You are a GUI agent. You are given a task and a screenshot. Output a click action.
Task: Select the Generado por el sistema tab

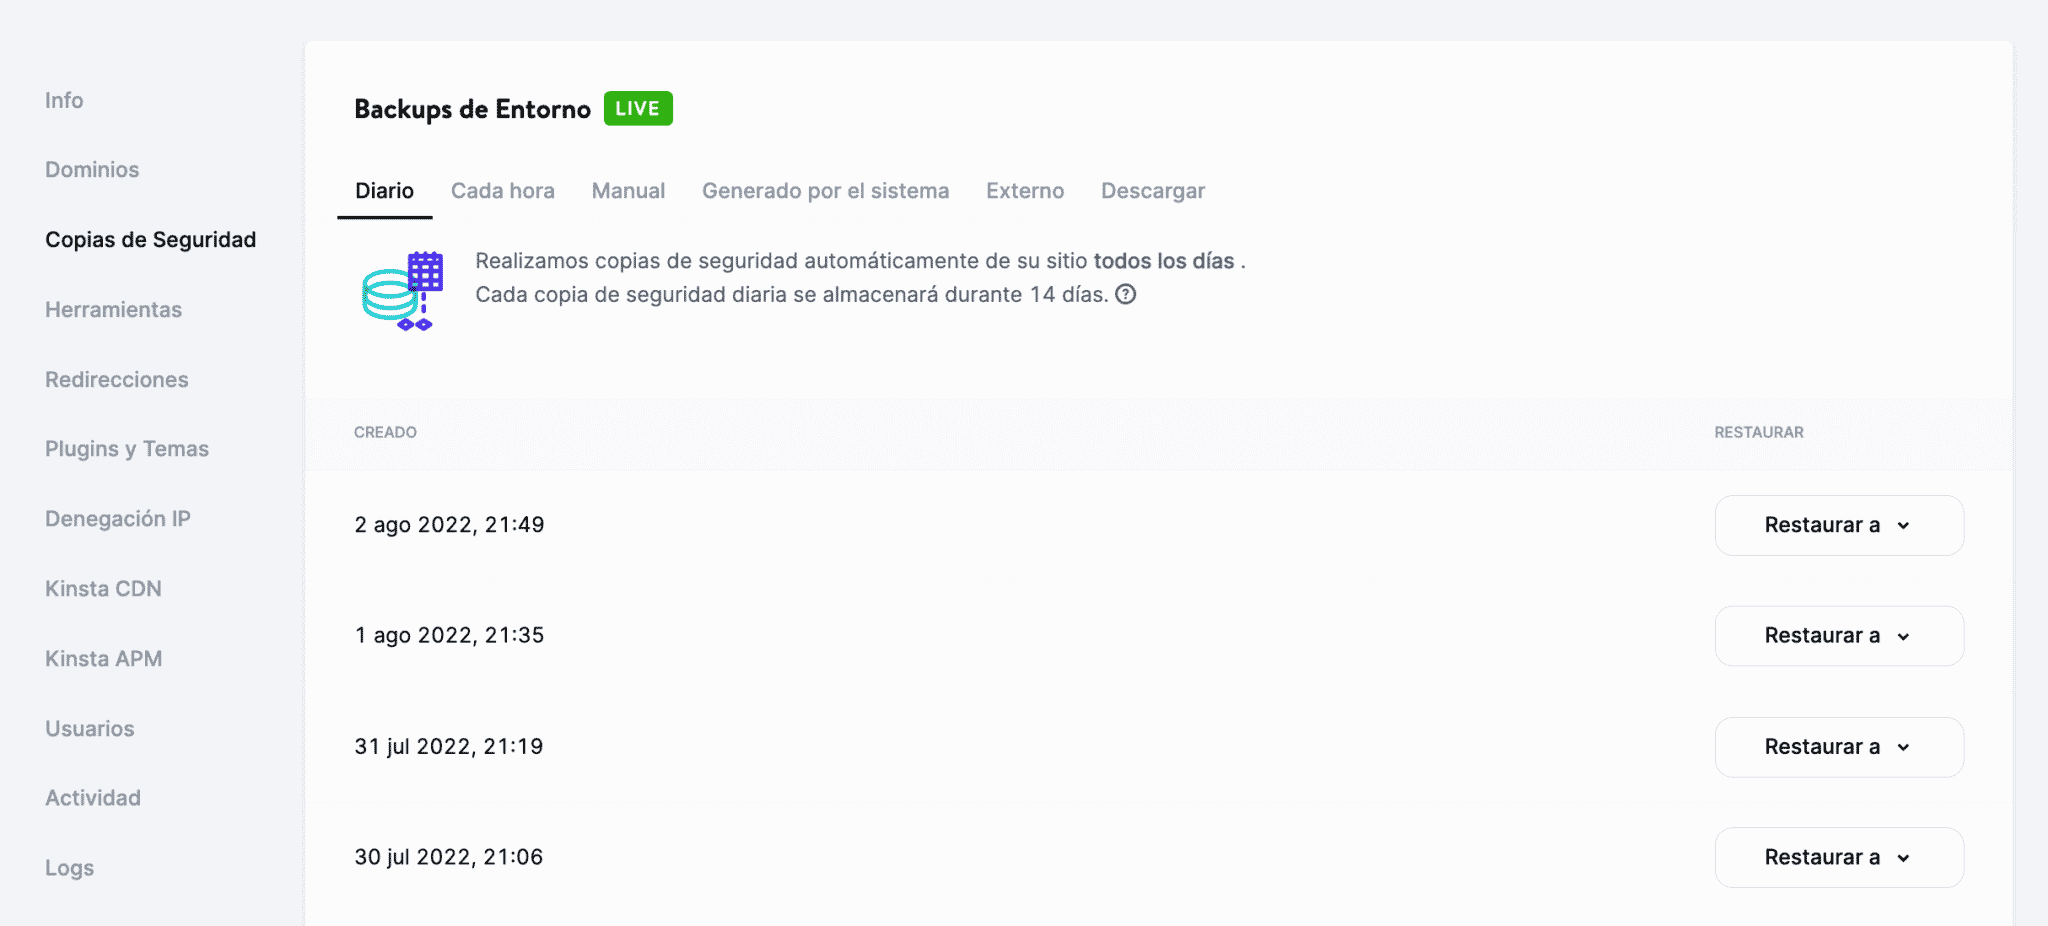825,190
